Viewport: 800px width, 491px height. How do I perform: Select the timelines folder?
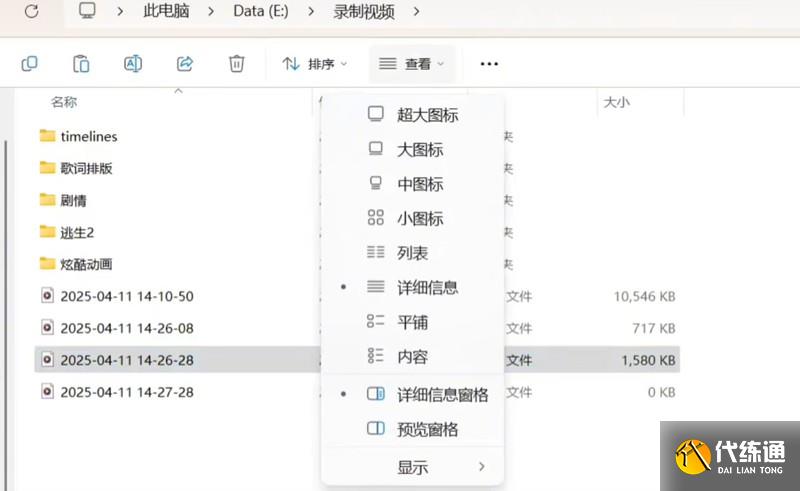tap(89, 136)
